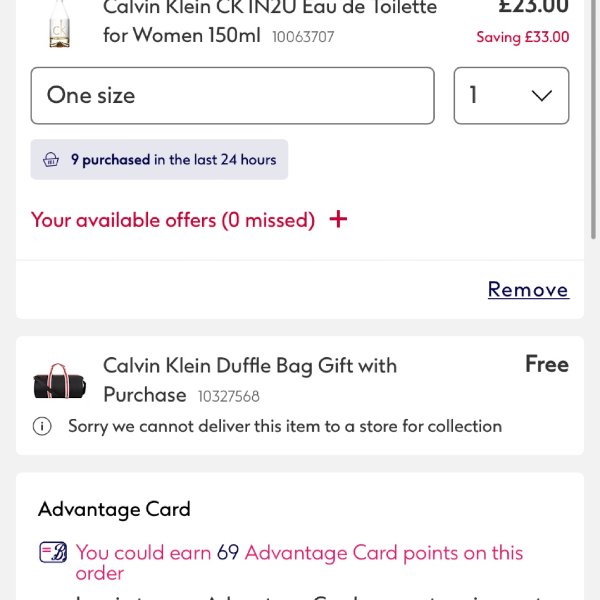Click the plus icon beside available offers
Viewport: 600px width, 600px height.
click(x=339, y=219)
